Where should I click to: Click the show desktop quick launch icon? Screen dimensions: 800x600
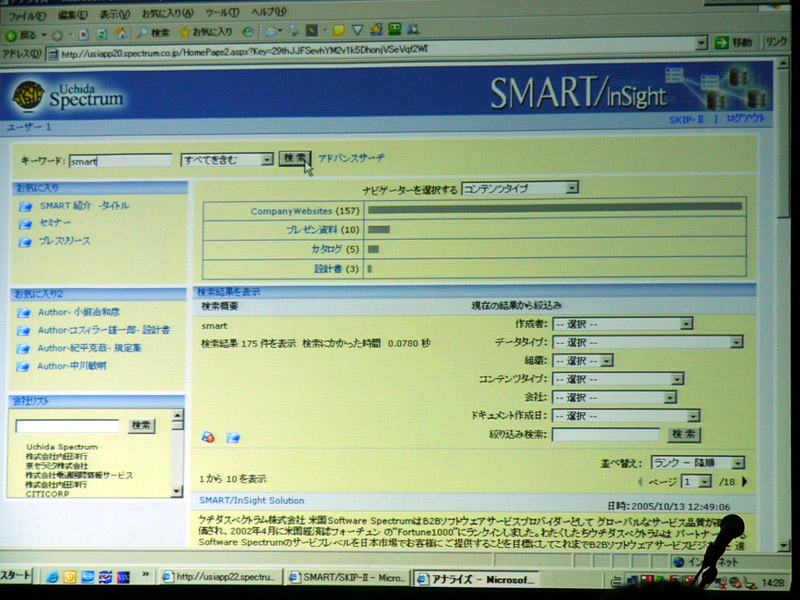pos(88,577)
